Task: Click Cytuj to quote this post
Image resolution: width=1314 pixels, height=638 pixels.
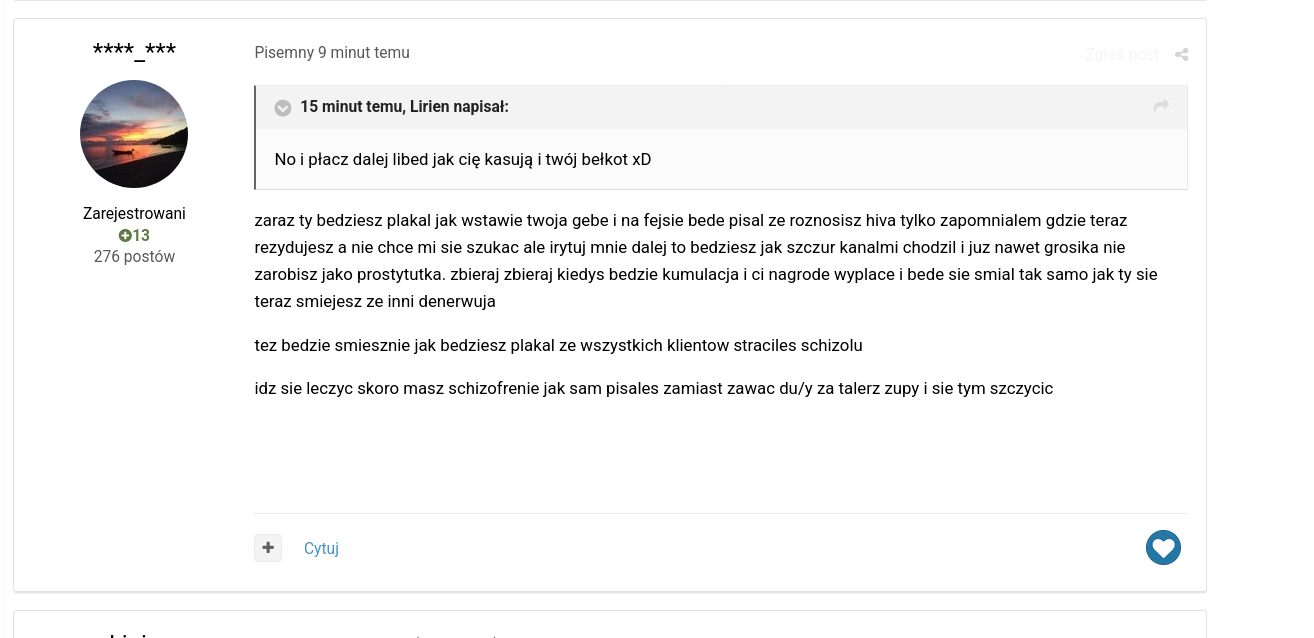Action: click(321, 548)
